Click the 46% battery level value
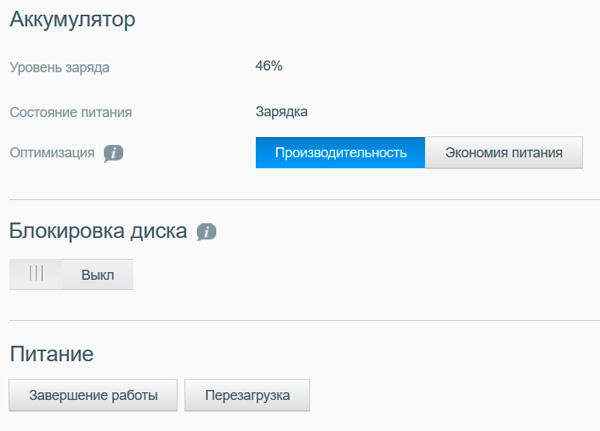The height and width of the screenshot is (431, 600). (x=269, y=66)
